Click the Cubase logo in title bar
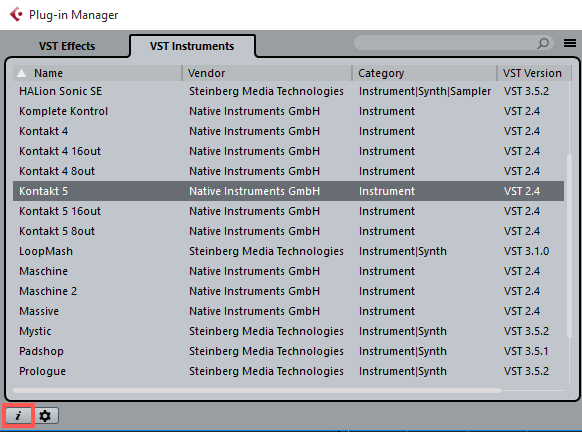The image size is (582, 432). 16,14
